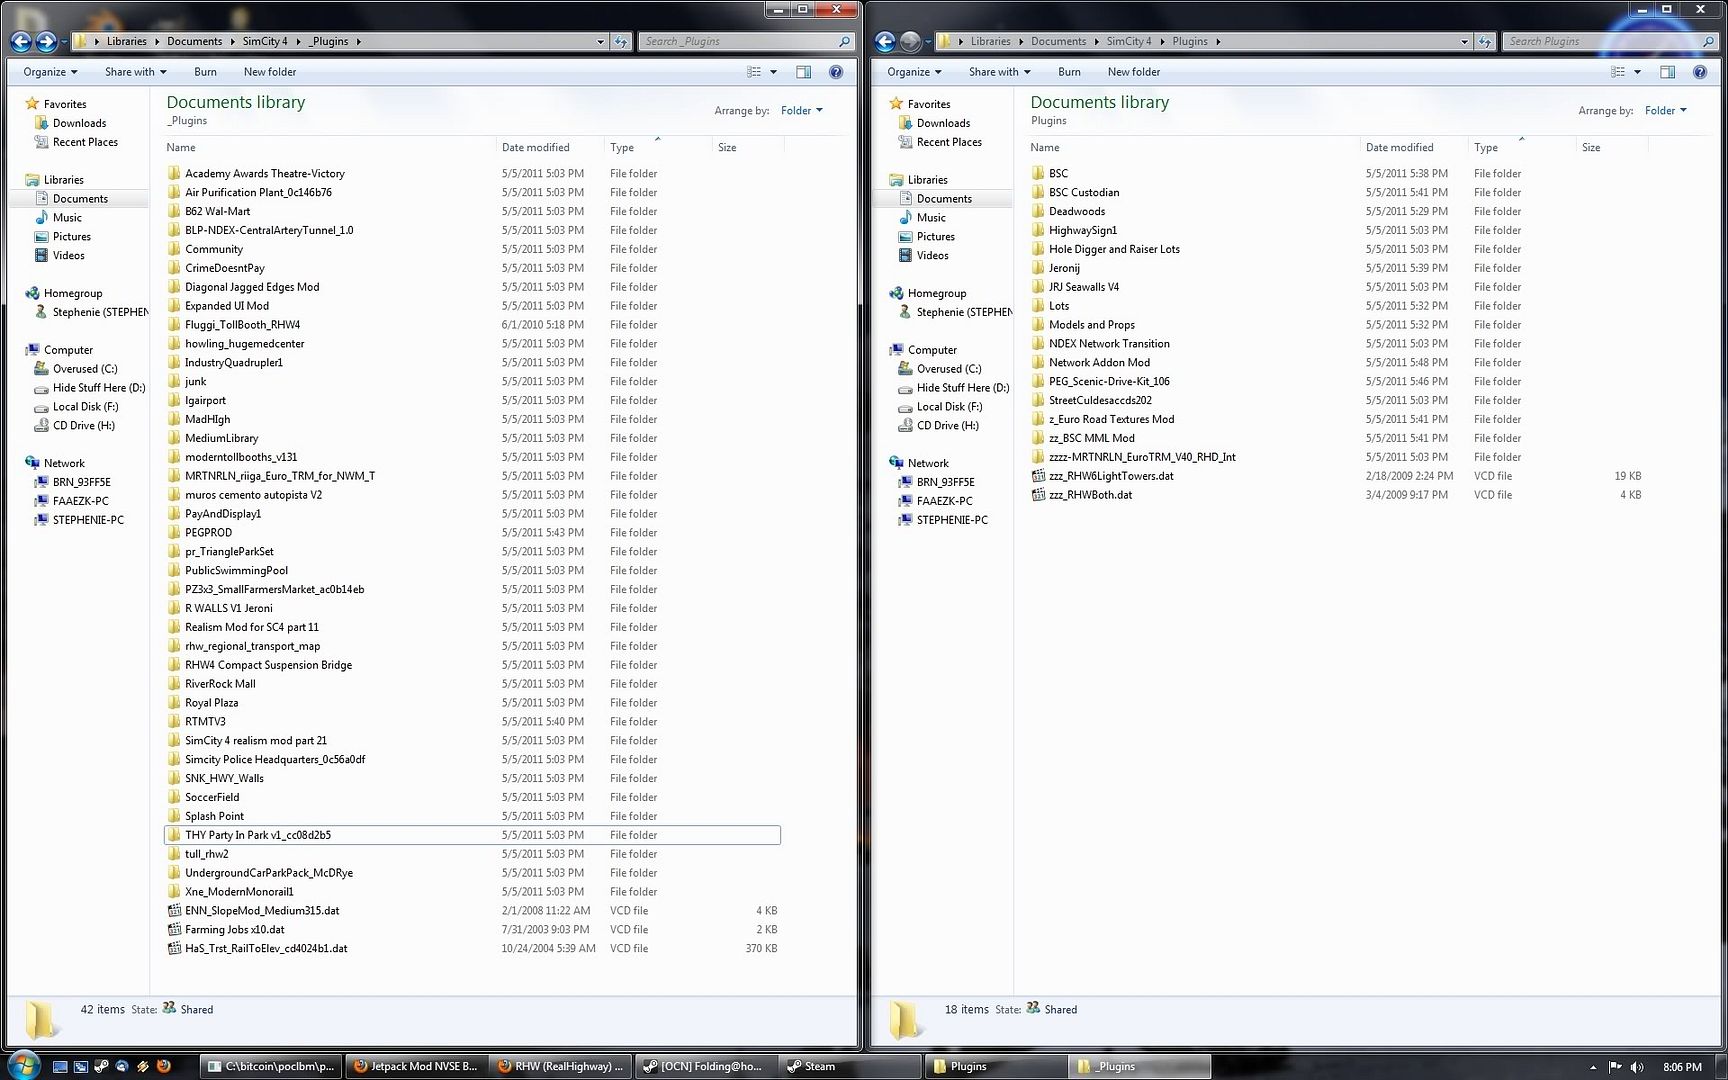Select Videos library in left window sidebar

point(68,255)
